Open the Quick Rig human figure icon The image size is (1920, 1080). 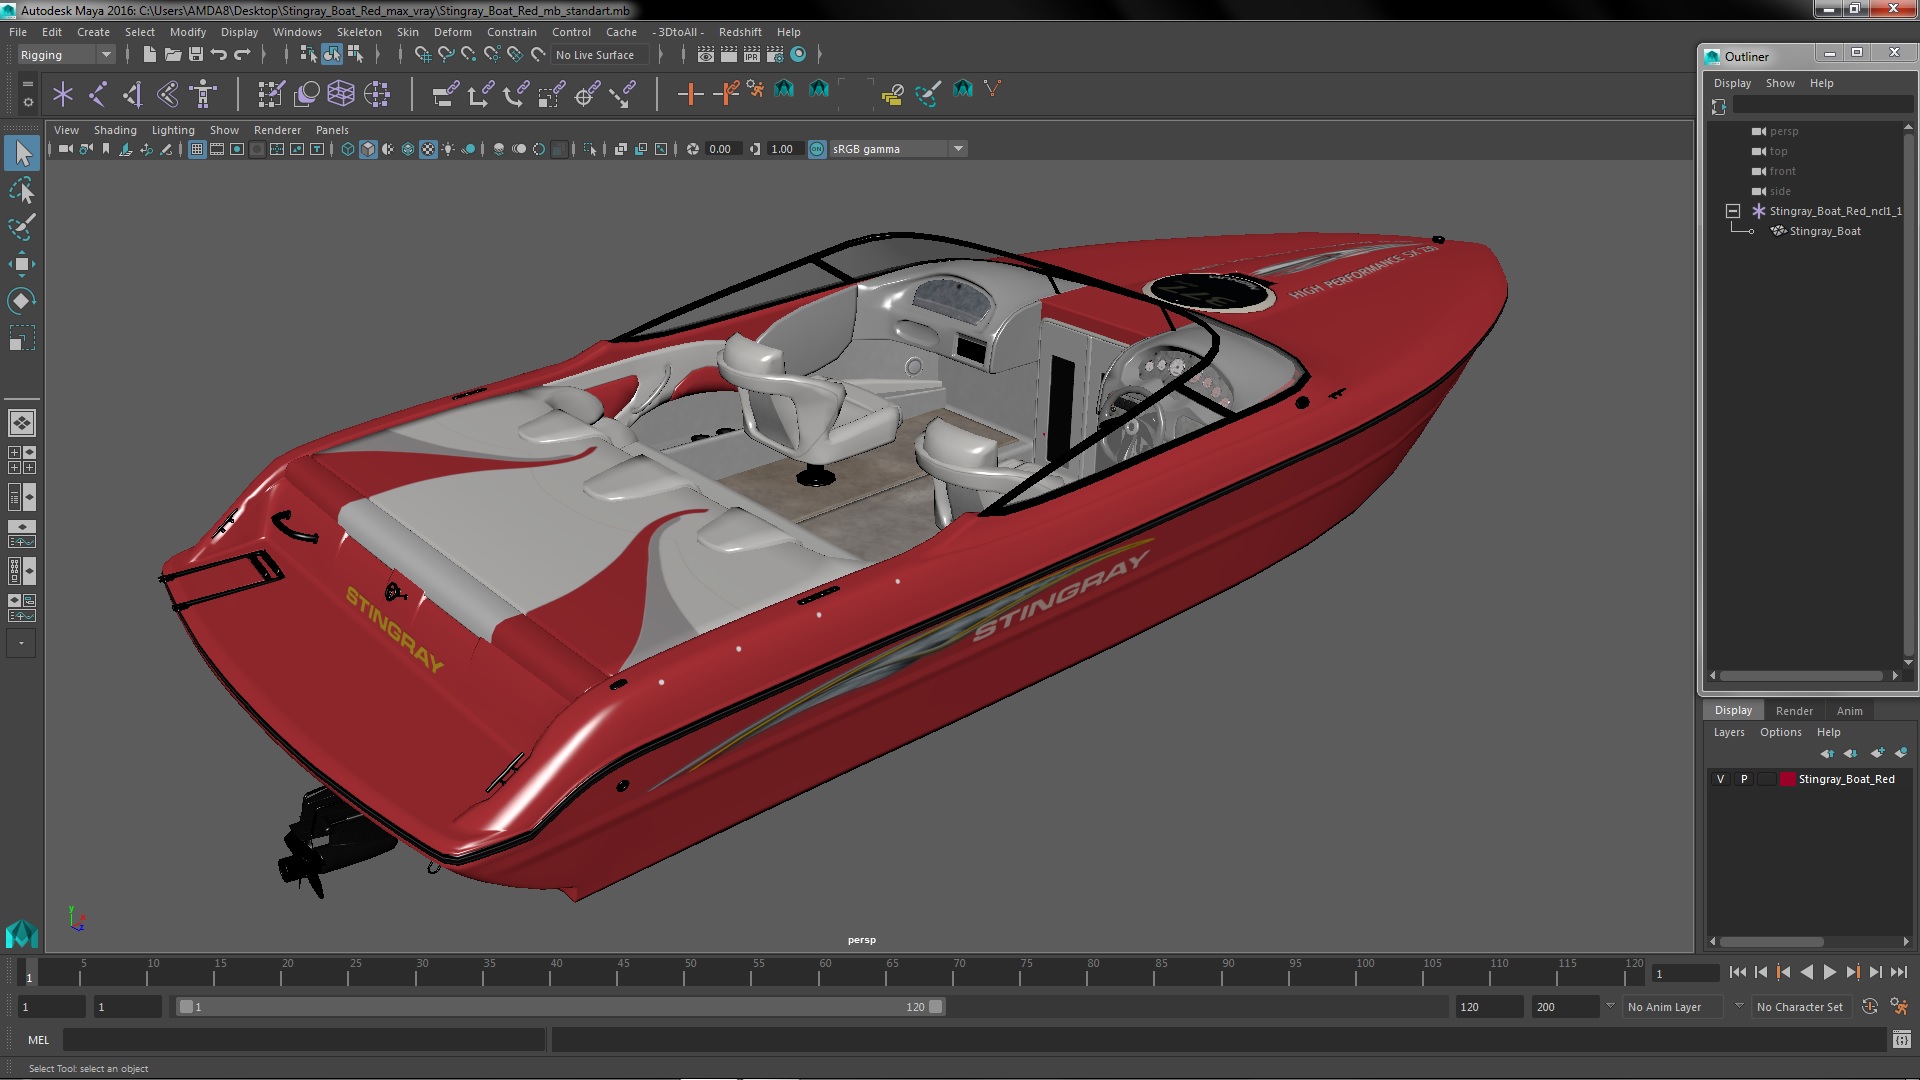203,94
